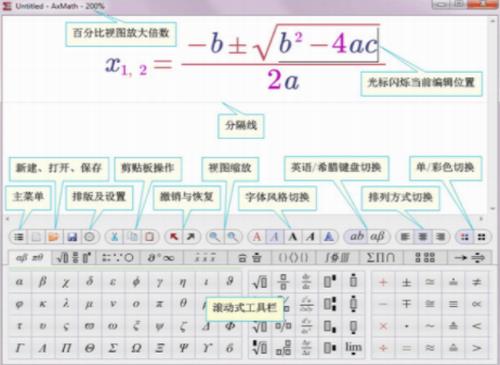500x365 pixels.
Task: Insert the lim limit template
Action: (x=353, y=348)
